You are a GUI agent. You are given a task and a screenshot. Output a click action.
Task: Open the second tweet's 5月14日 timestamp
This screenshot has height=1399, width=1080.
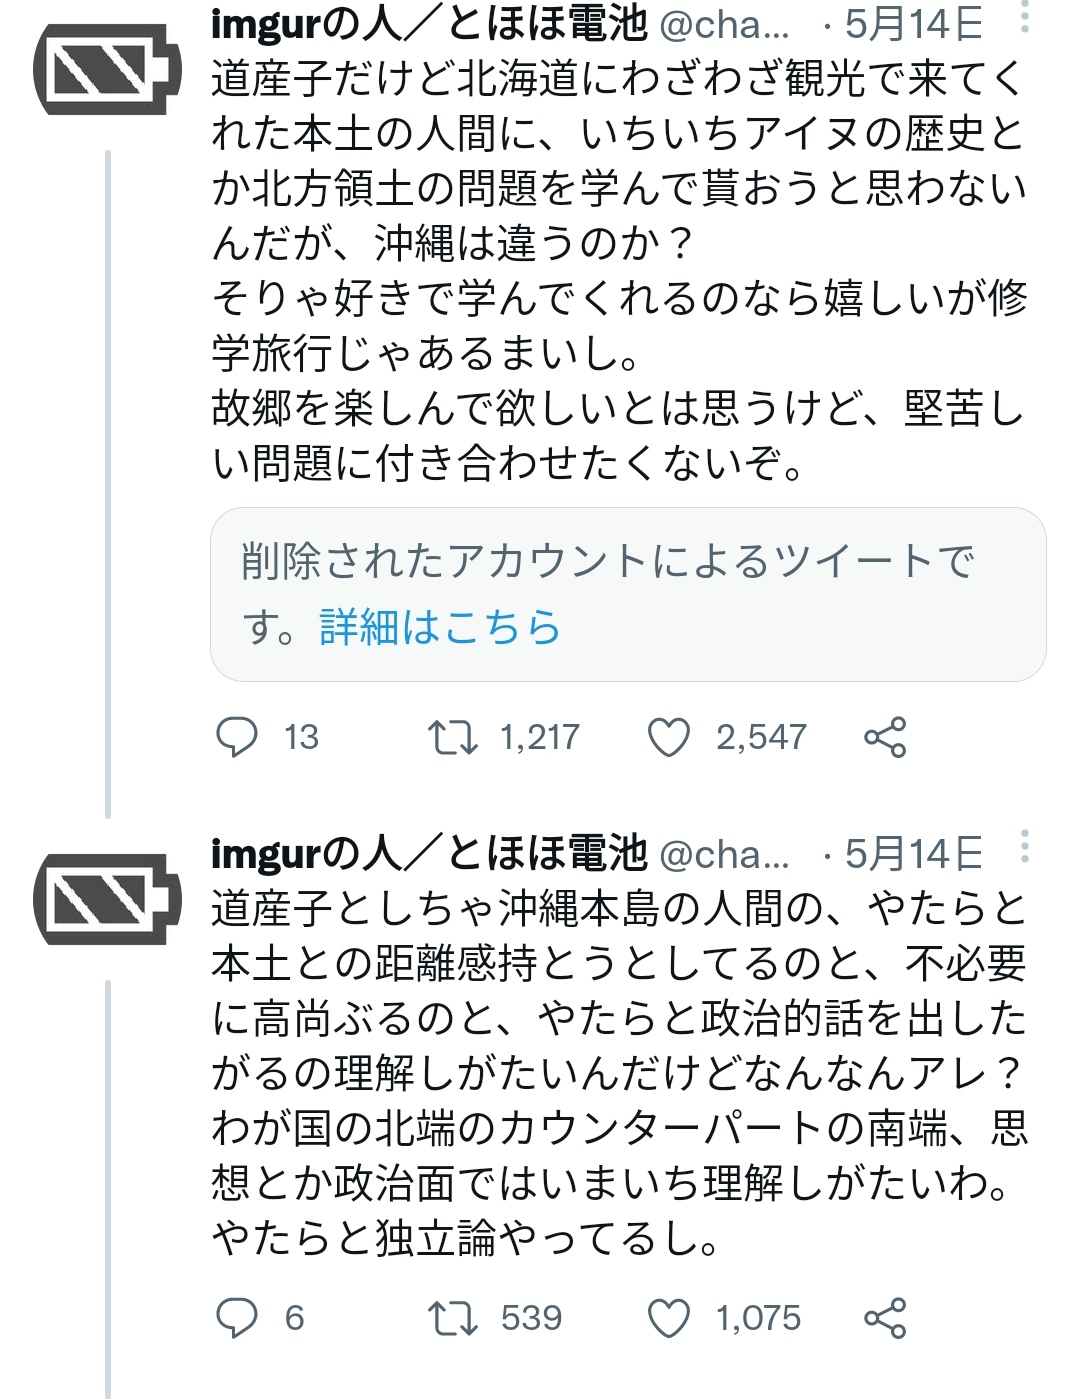tap(914, 854)
